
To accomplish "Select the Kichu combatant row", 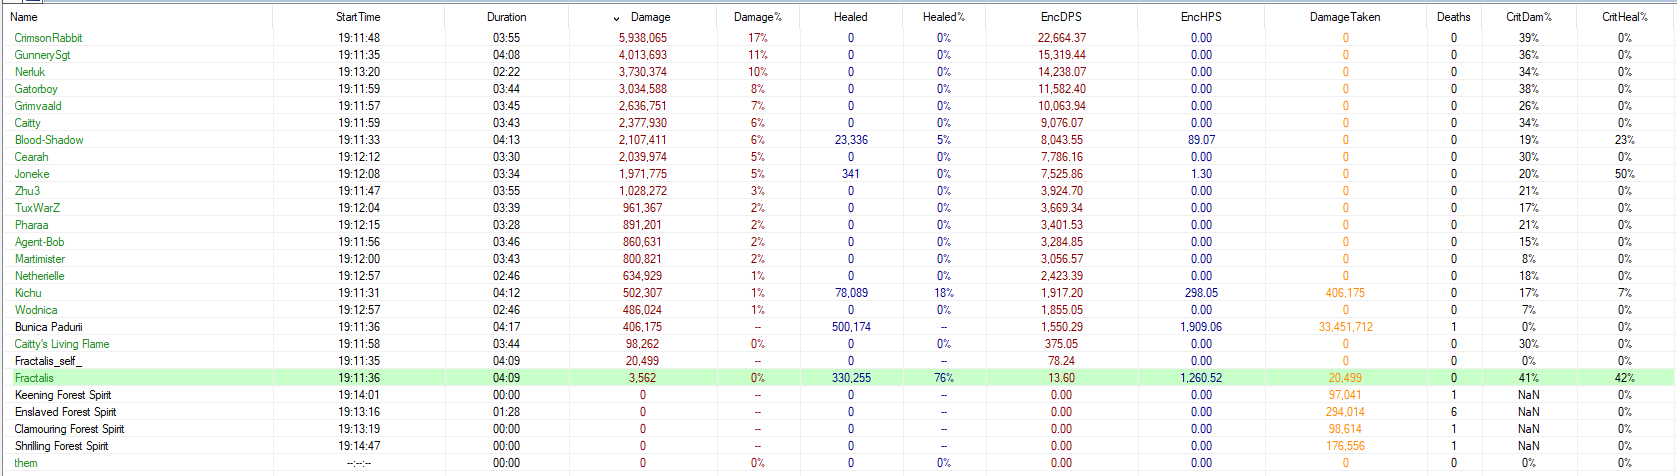I will (x=28, y=293).
